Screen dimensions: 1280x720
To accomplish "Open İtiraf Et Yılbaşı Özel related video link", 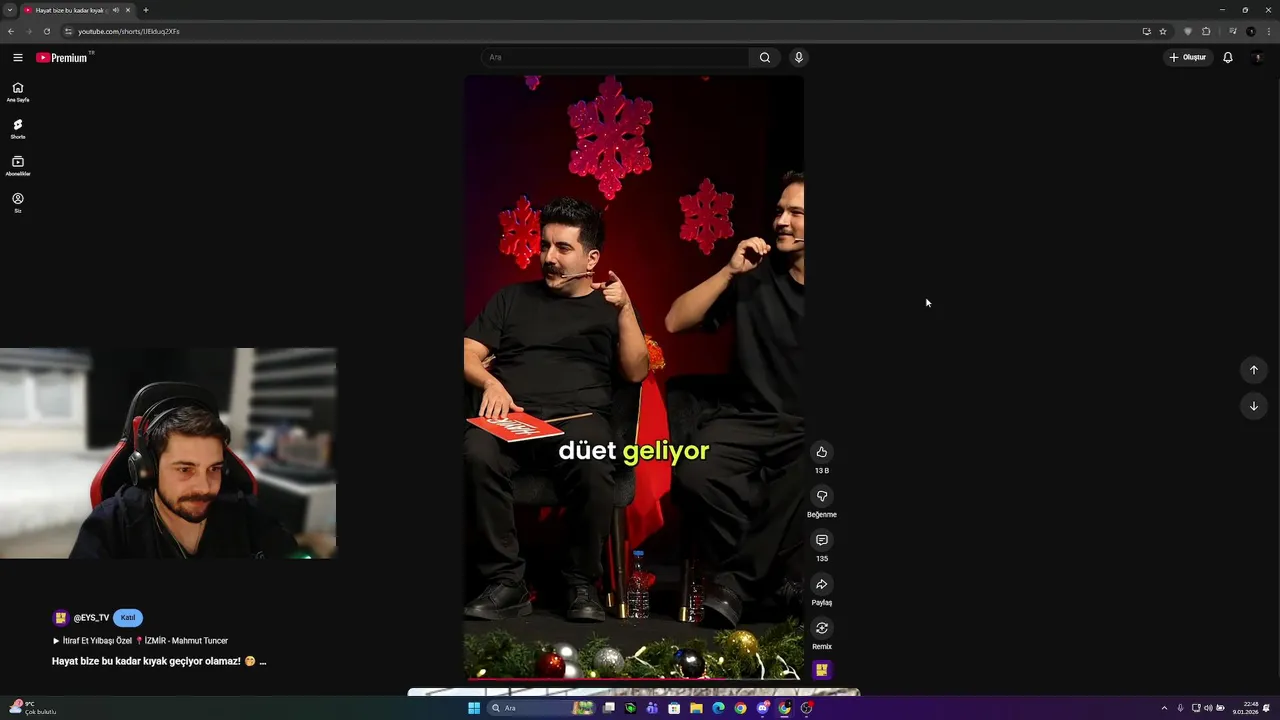I will (x=140, y=641).
